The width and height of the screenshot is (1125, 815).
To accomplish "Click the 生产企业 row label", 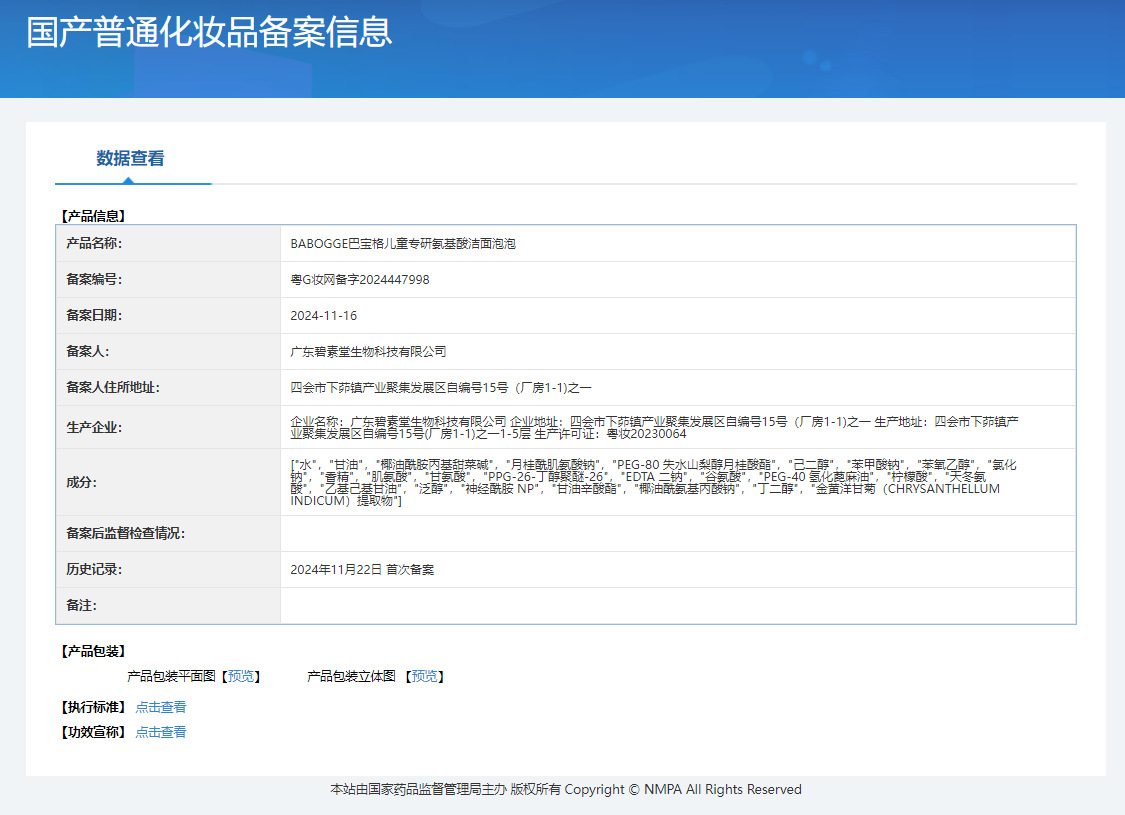I will coord(94,428).
